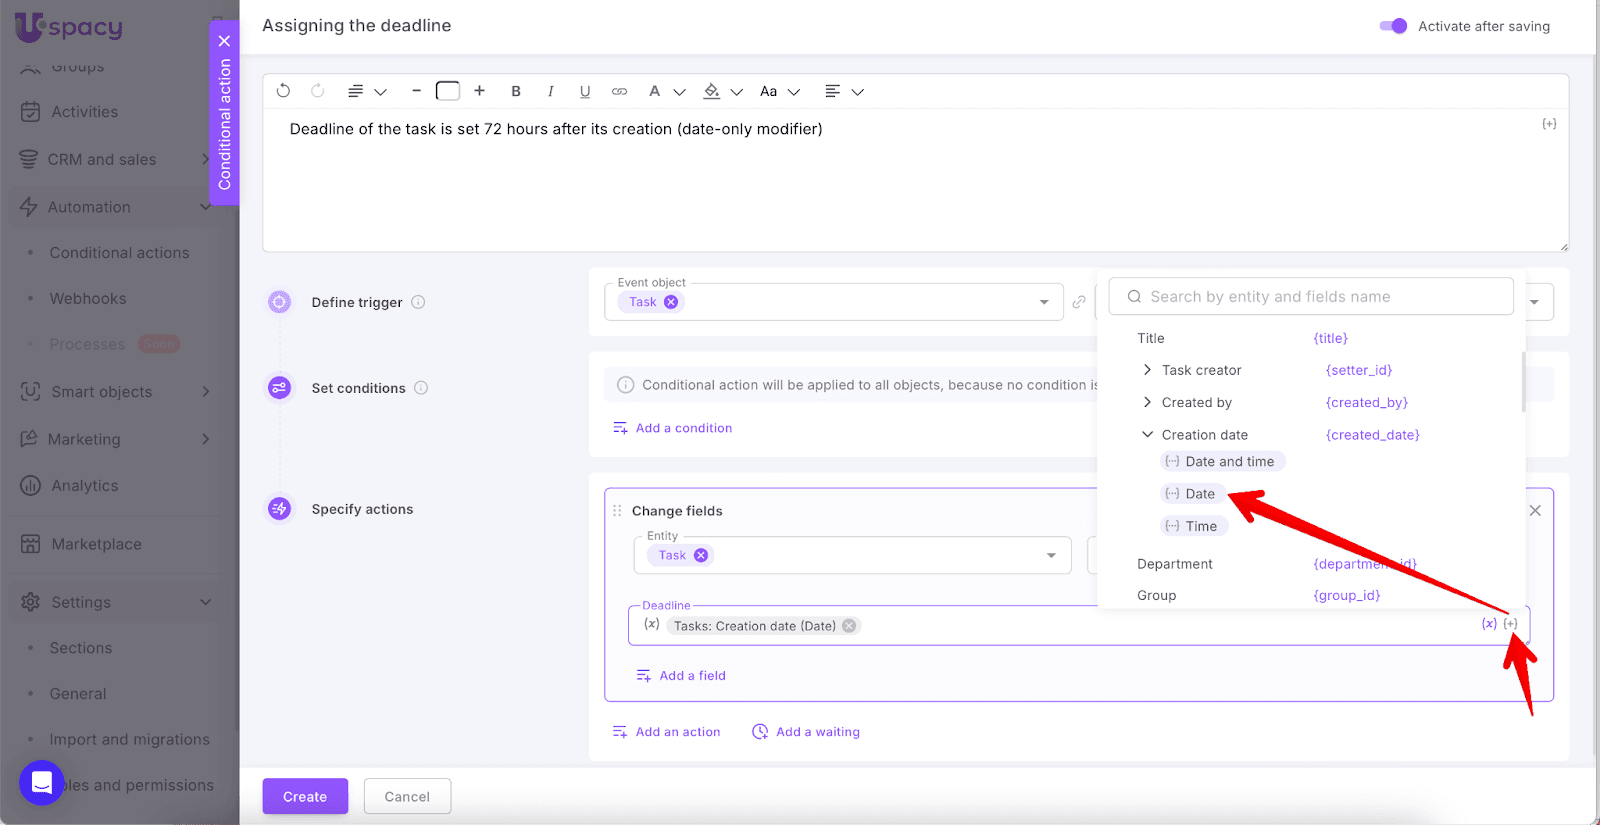Expand the Task creator field group
The width and height of the screenshot is (1600, 825).
click(x=1147, y=370)
